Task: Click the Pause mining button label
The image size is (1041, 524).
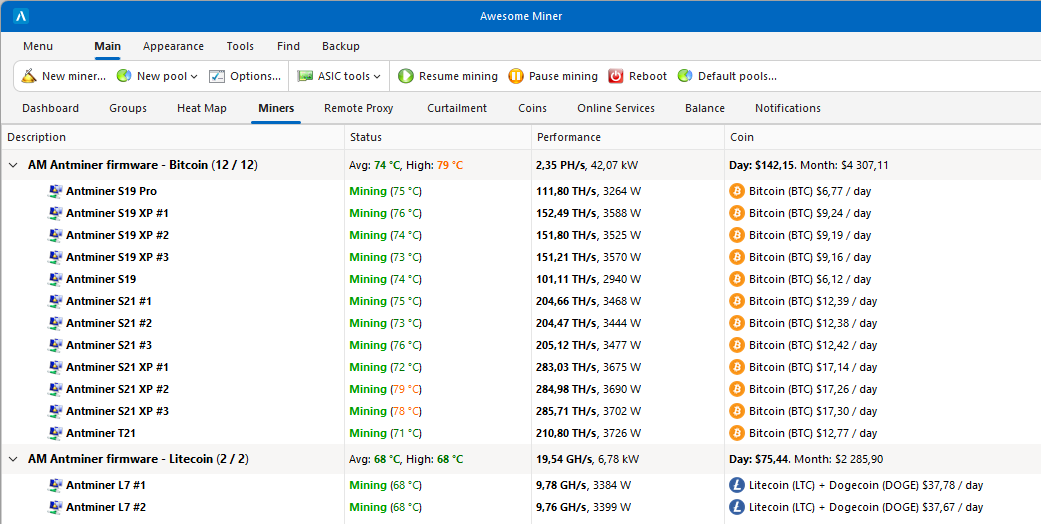Action: tap(563, 76)
